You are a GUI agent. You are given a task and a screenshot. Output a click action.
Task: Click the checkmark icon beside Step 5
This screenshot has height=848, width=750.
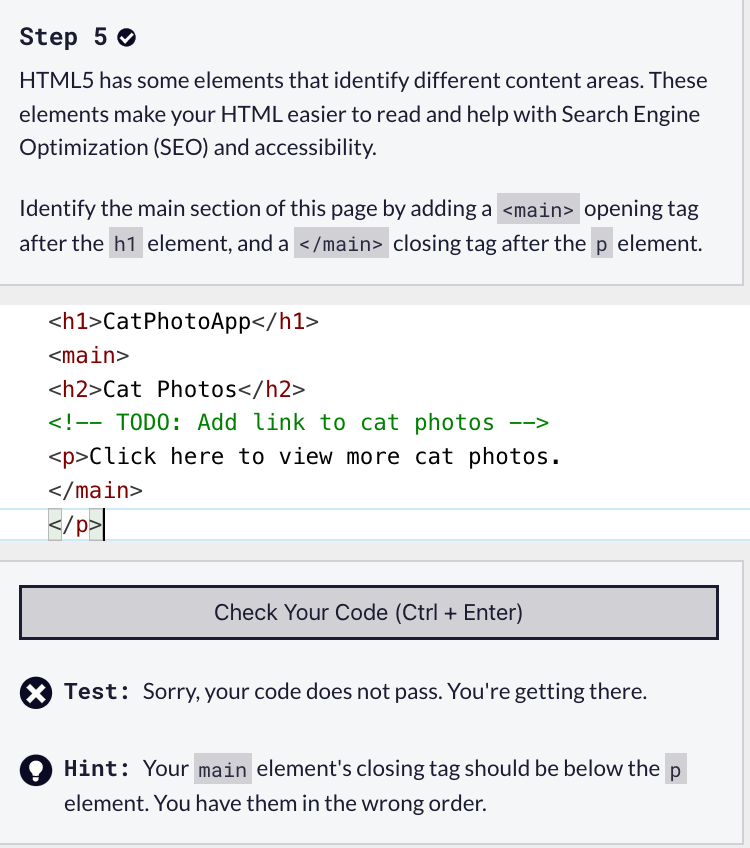pos(127,36)
